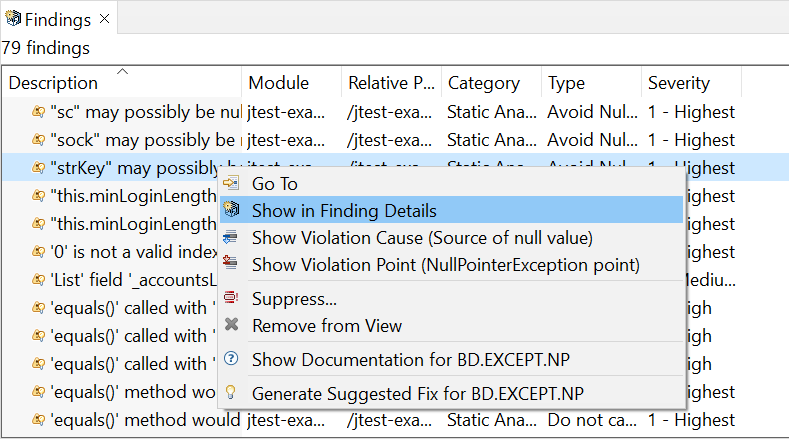Click the lightbulb Suggested Fix icon
This screenshot has width=789, height=439.
coord(231,392)
